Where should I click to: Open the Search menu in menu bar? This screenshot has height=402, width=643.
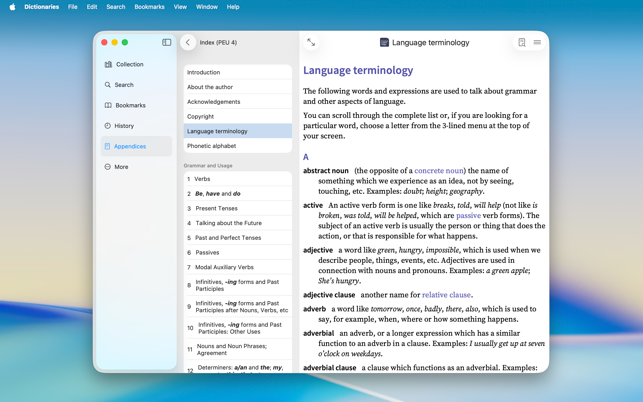click(116, 7)
